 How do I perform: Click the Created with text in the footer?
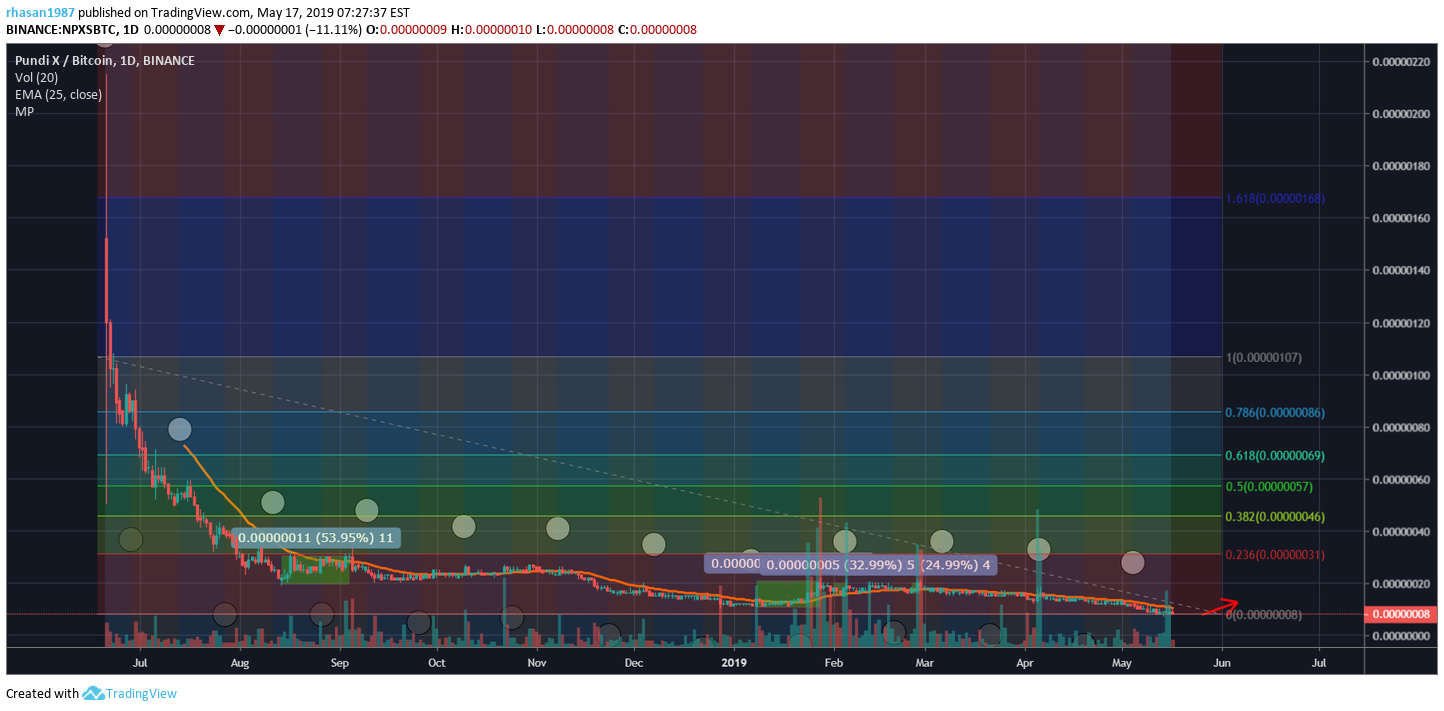(x=42, y=693)
